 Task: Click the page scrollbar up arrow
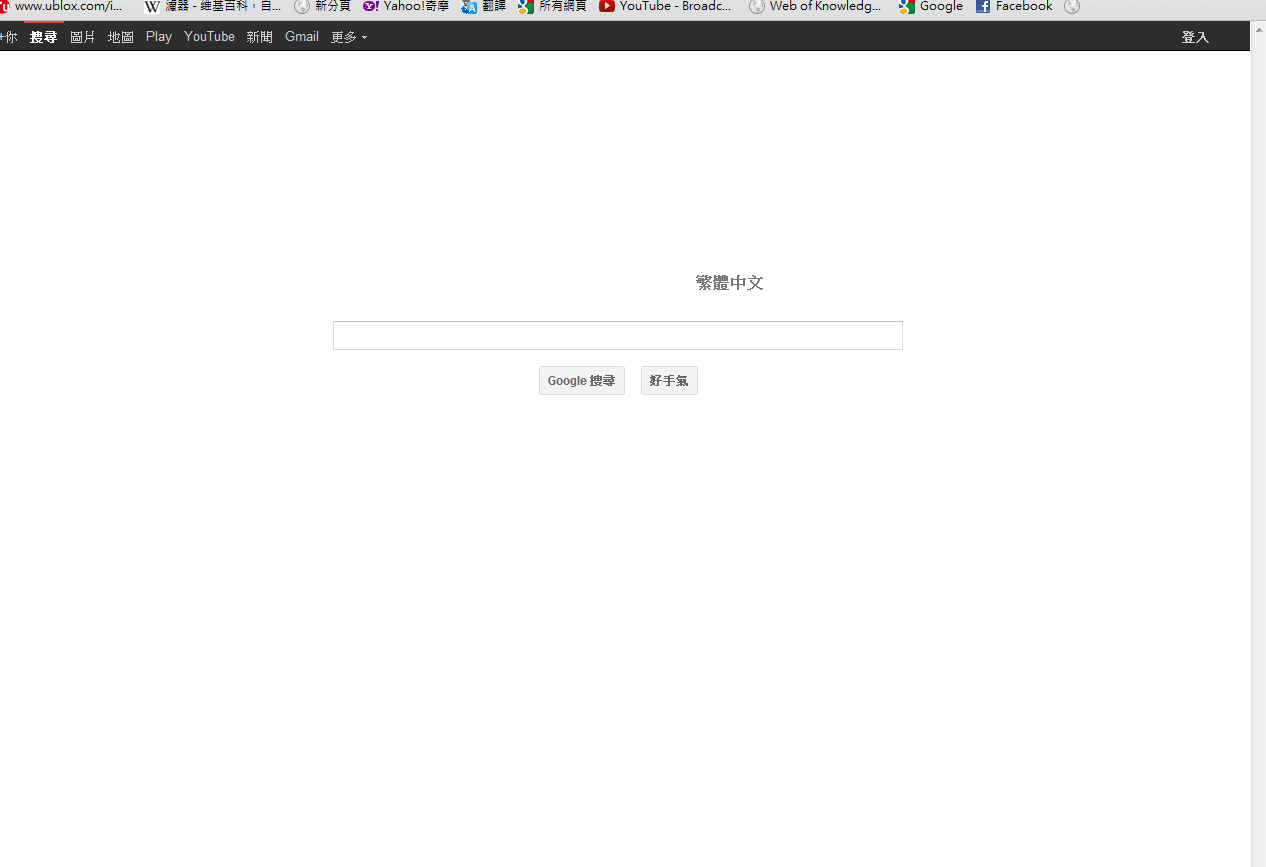1258,28
